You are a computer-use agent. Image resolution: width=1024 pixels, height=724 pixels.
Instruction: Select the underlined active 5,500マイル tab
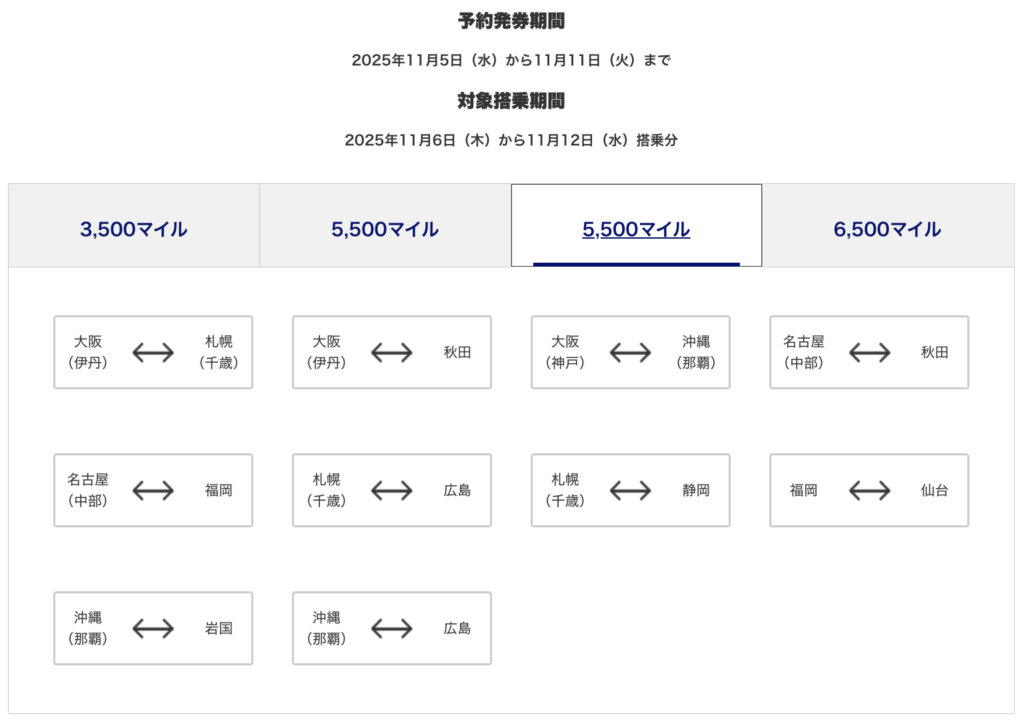click(x=636, y=229)
